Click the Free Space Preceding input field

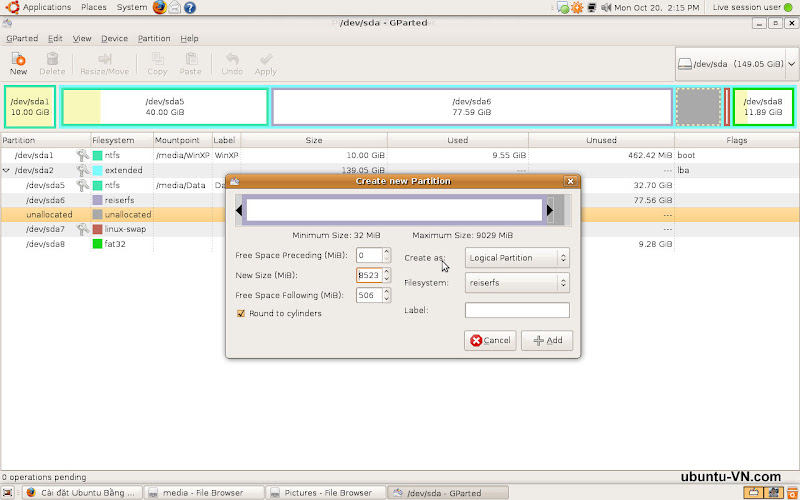(x=369, y=255)
